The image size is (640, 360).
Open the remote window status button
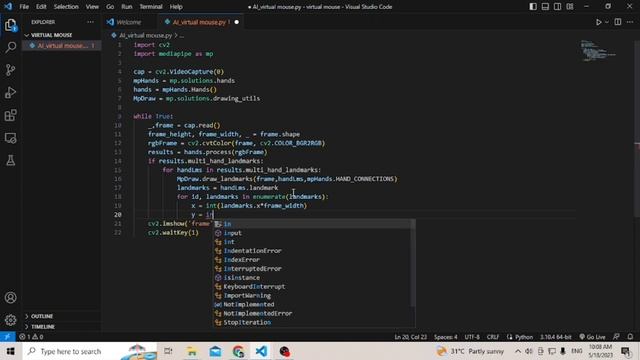pyautogui.click(x=7, y=337)
